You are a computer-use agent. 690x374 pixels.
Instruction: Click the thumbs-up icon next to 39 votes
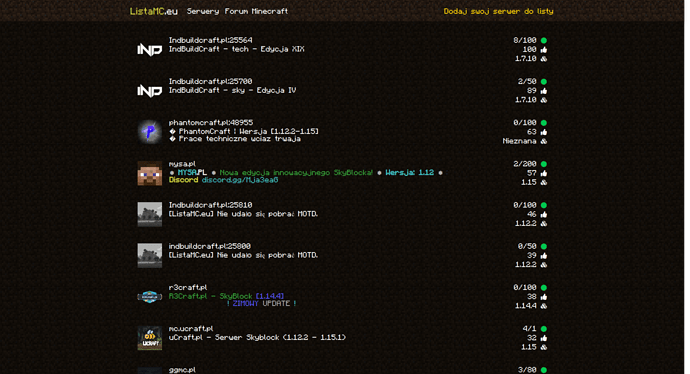[544, 256]
